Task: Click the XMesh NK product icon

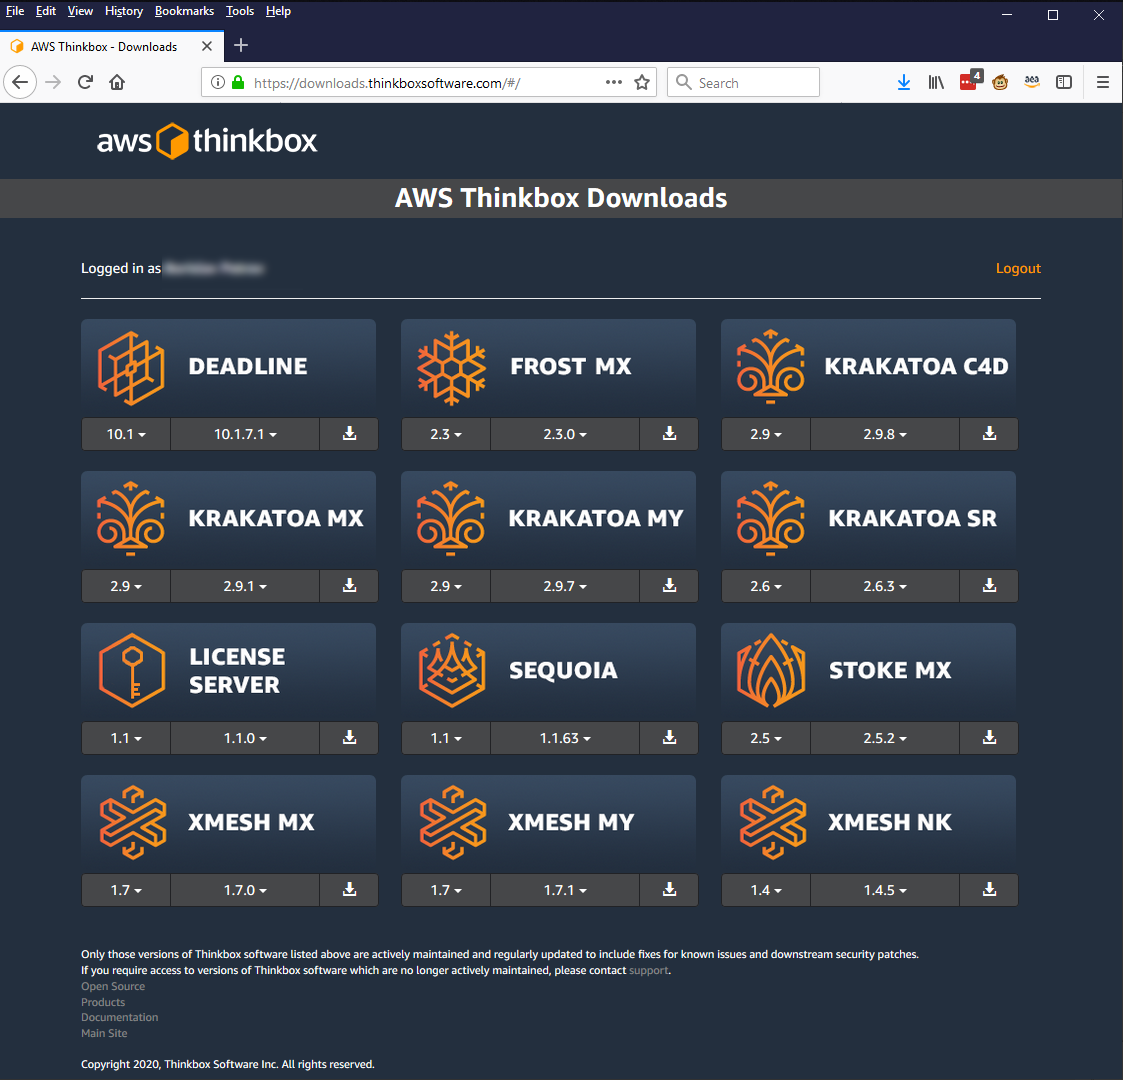Action: [x=770, y=822]
